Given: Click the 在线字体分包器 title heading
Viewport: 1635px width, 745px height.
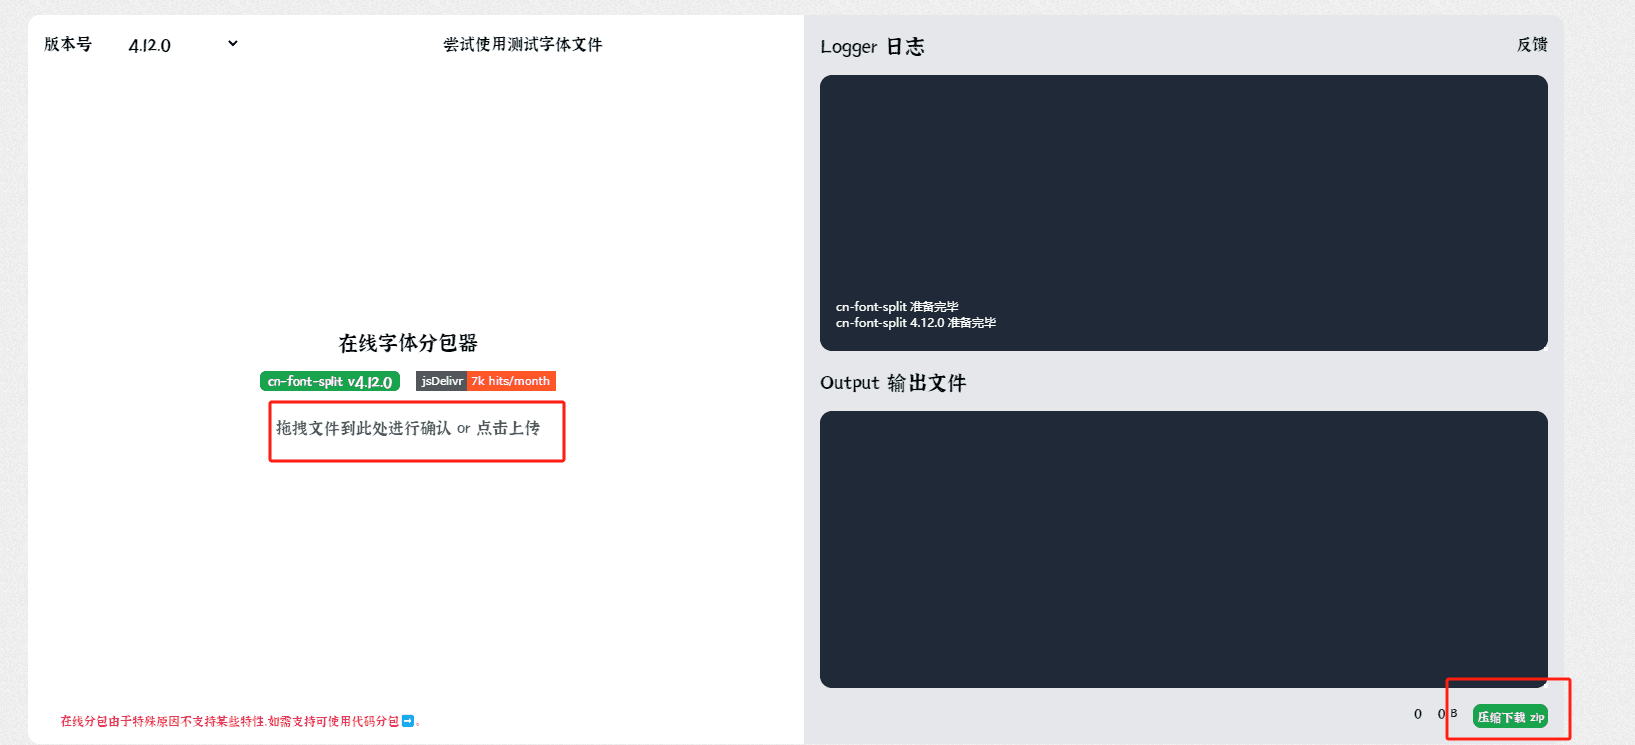Looking at the screenshot, I should [x=408, y=343].
